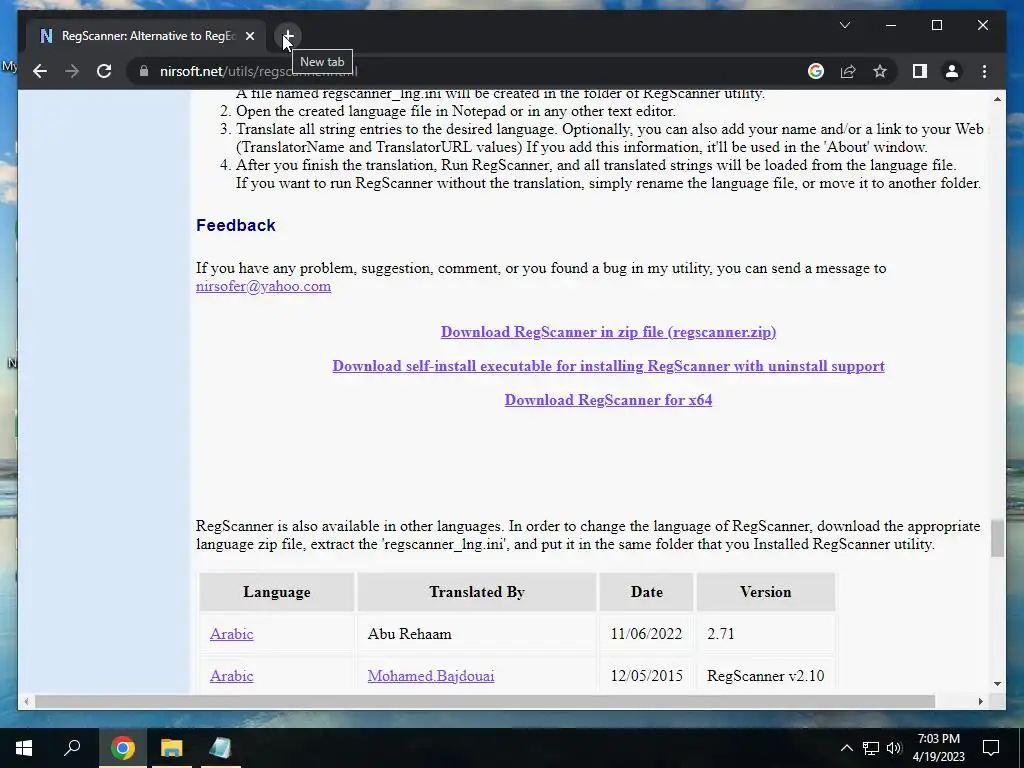1024x768 pixels.
Task: Click the RegScanner v2.10 cell
Action: (x=765, y=676)
